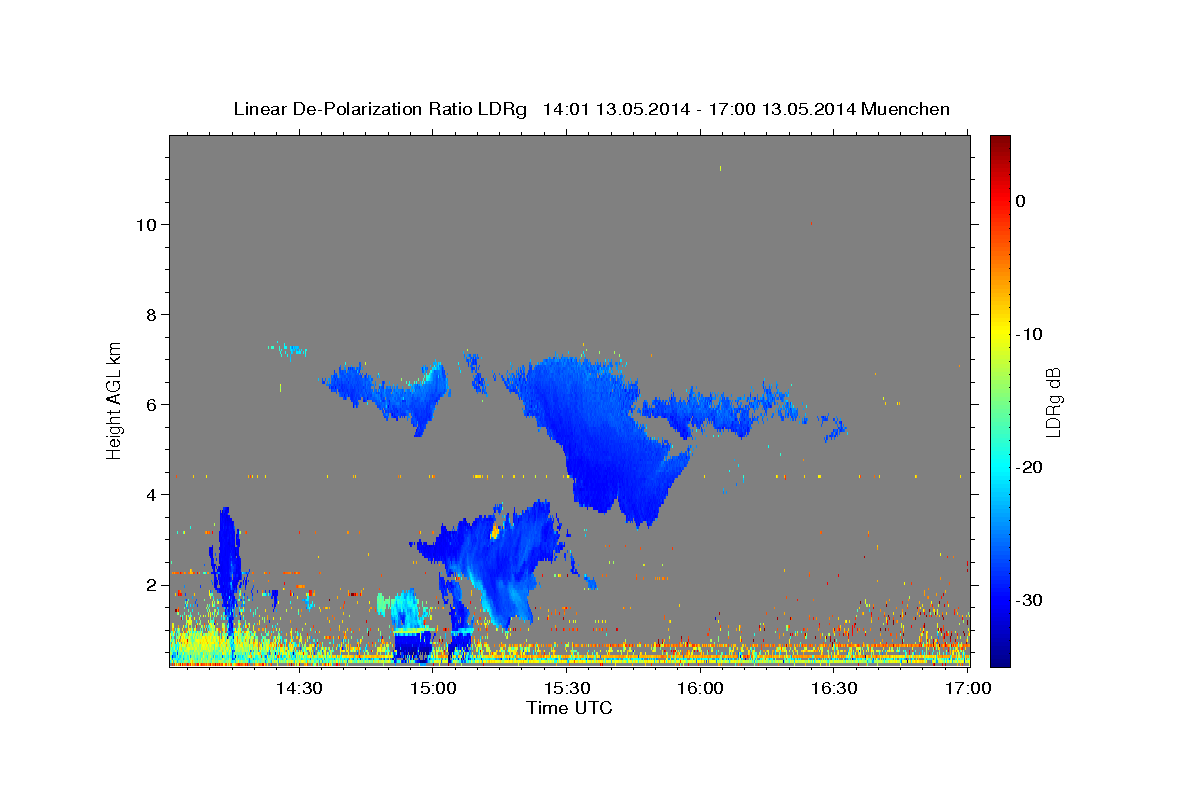This screenshot has width=1200, height=800.
Task: Click the 16:30 time tick label
Action: coord(834,688)
